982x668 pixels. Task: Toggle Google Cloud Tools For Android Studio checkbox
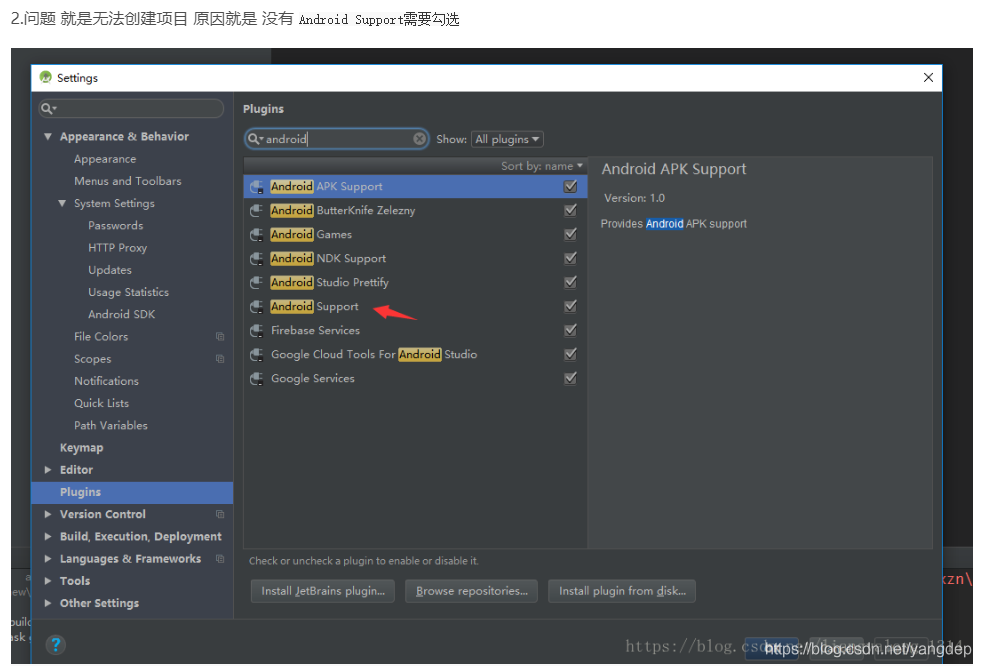(571, 354)
